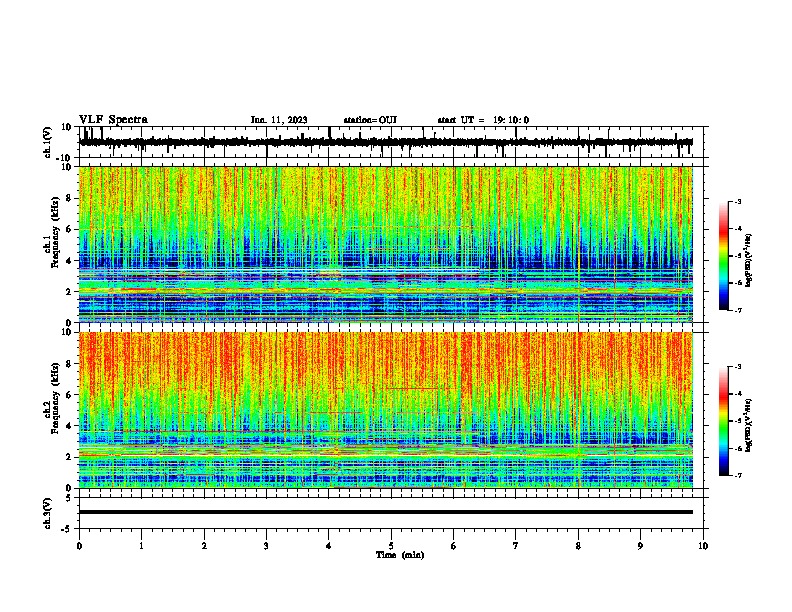
Task: Click the ch.2 spectrogram "10" kHz tick label
Action: tap(67, 332)
